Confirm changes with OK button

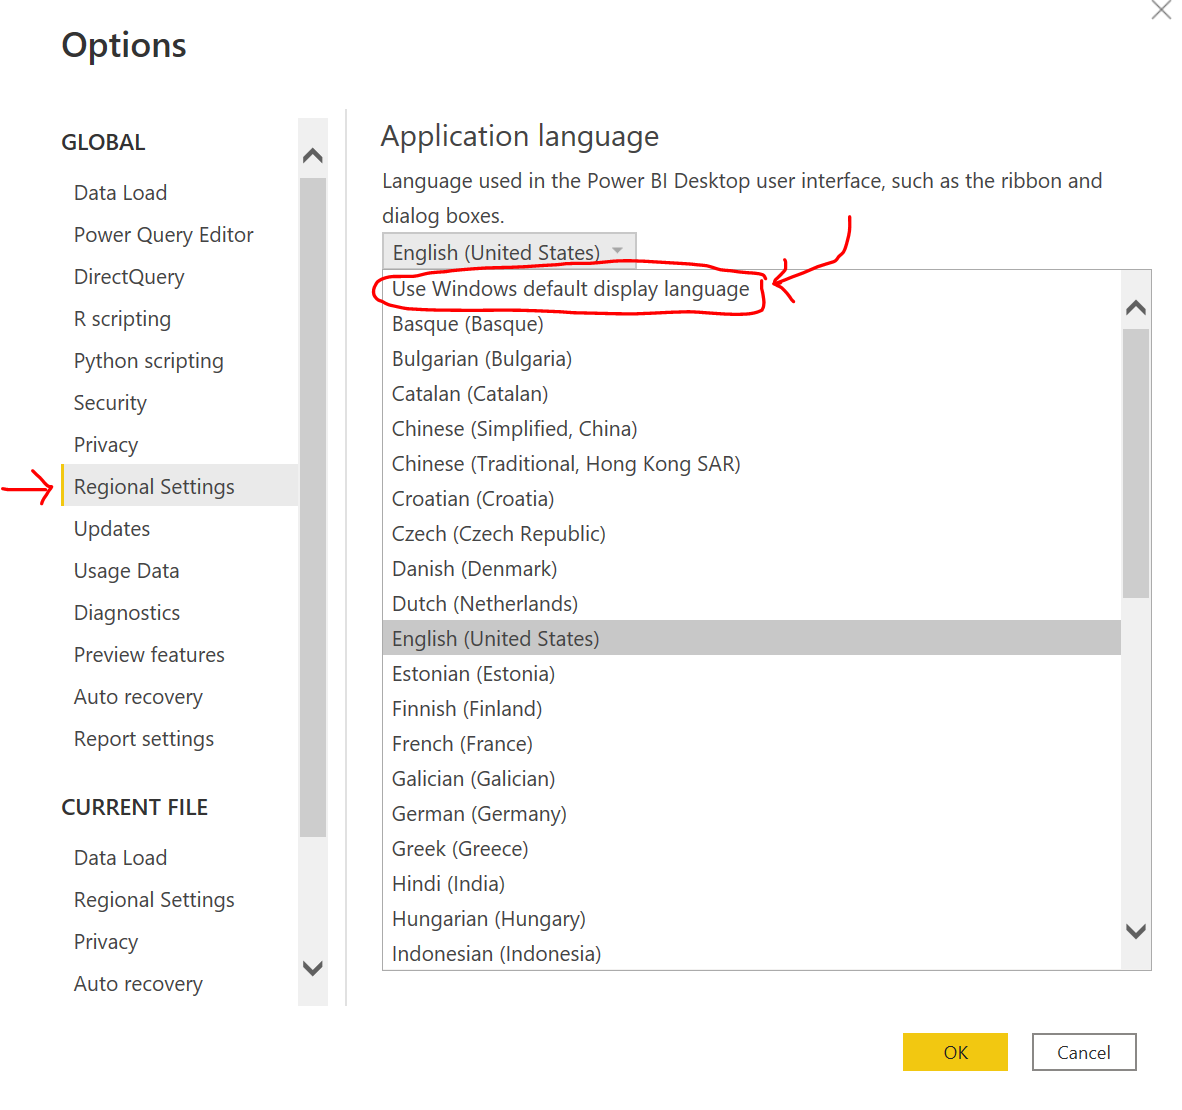[955, 1052]
